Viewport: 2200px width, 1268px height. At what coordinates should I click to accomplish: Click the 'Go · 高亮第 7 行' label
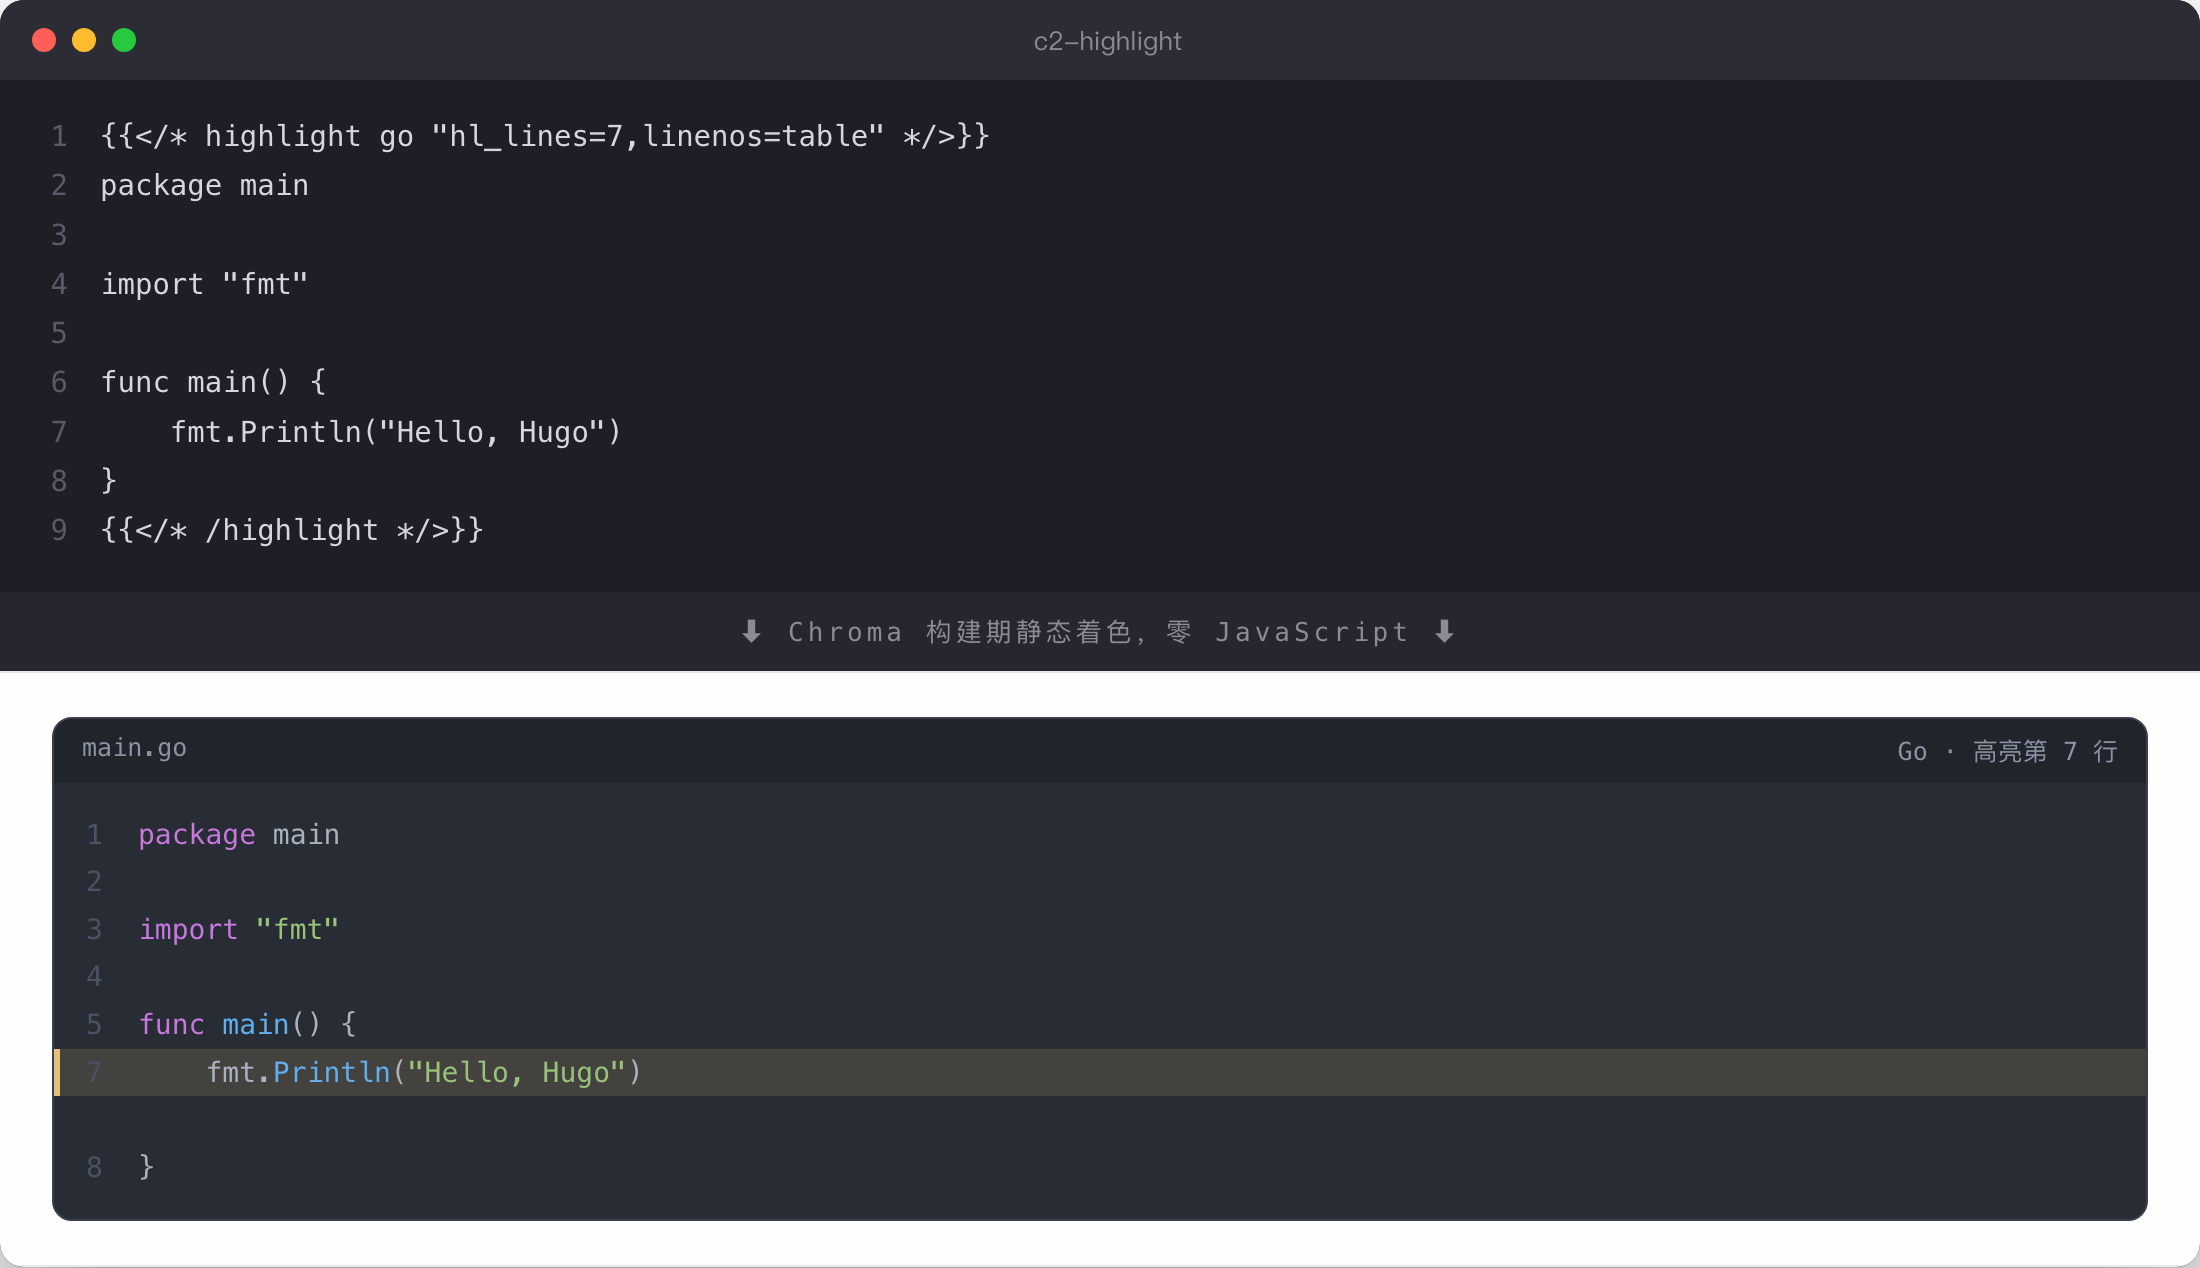coord(2007,751)
